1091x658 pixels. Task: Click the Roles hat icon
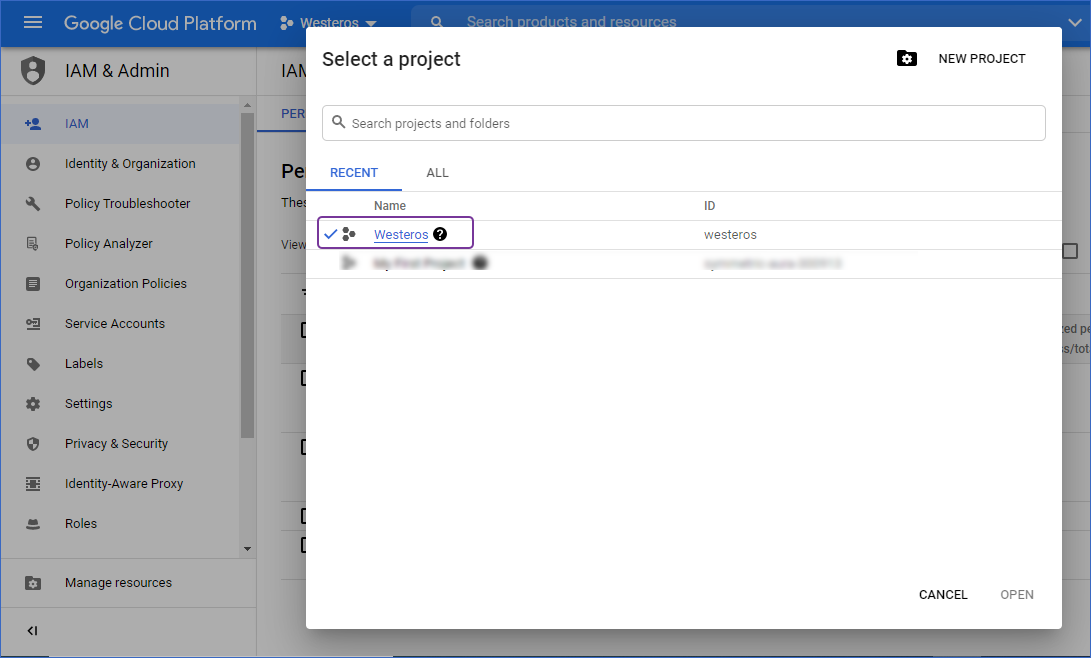coord(33,524)
